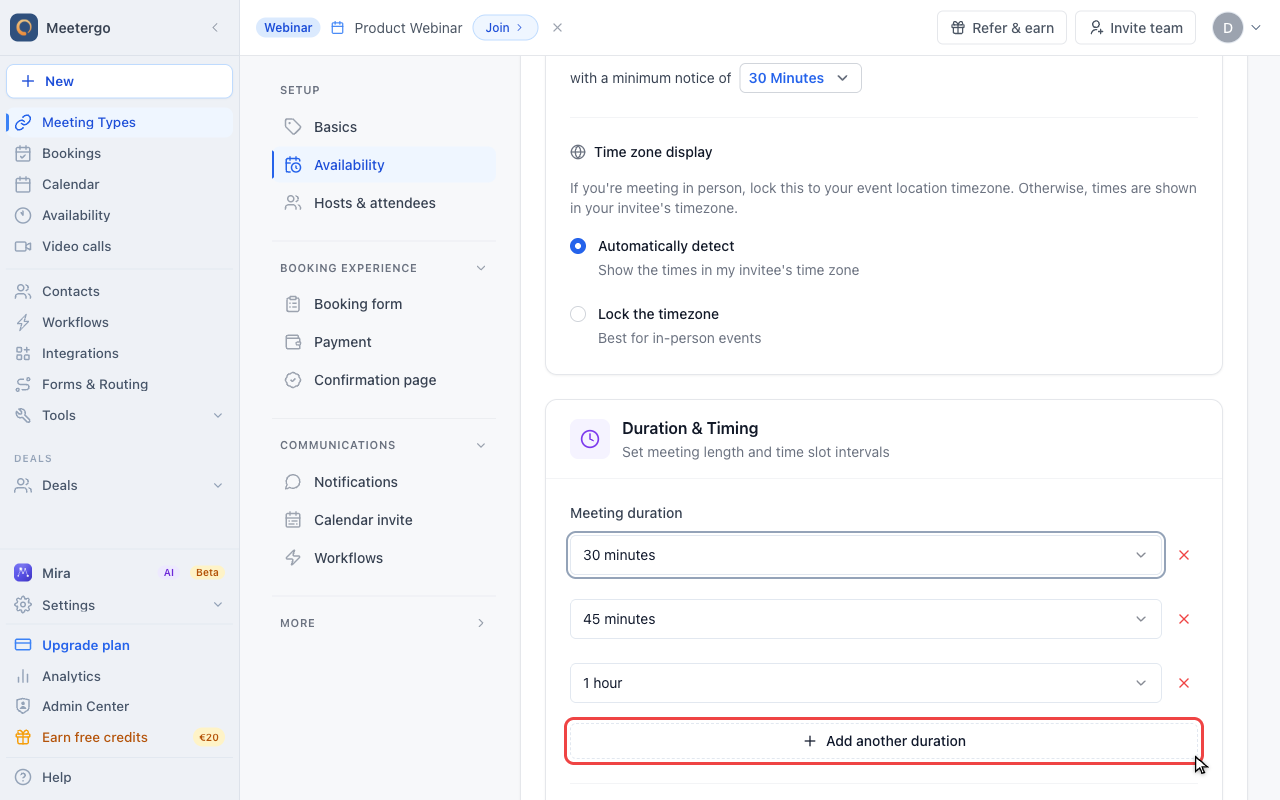This screenshot has width=1280, height=800.
Task: Close the Product Webinar tab
Action: (x=558, y=28)
